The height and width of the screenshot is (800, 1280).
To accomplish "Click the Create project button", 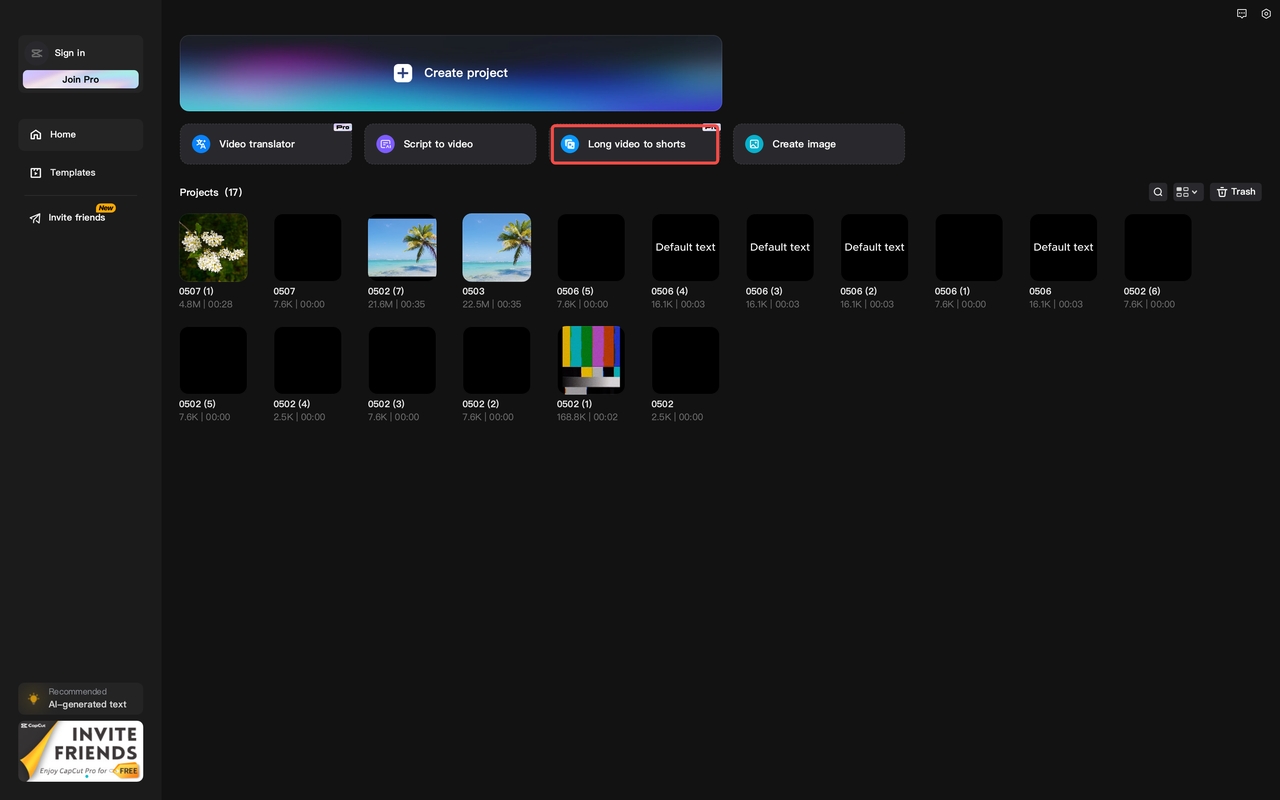I will pyautogui.click(x=451, y=73).
